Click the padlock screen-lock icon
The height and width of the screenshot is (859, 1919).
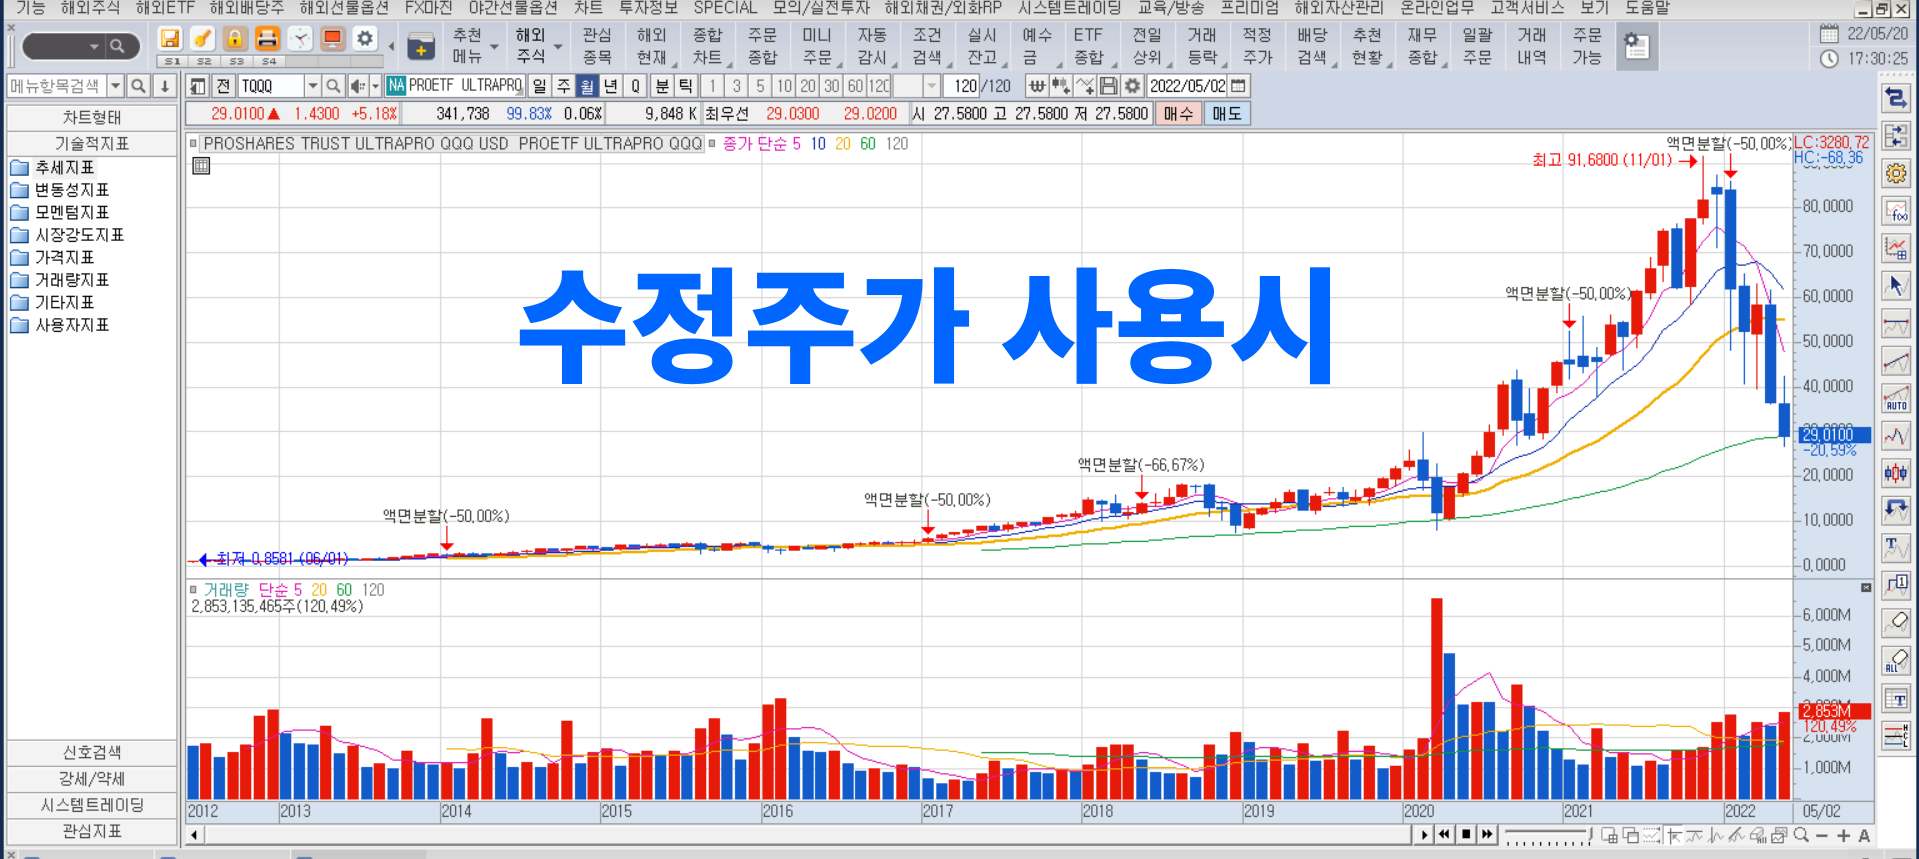point(234,39)
